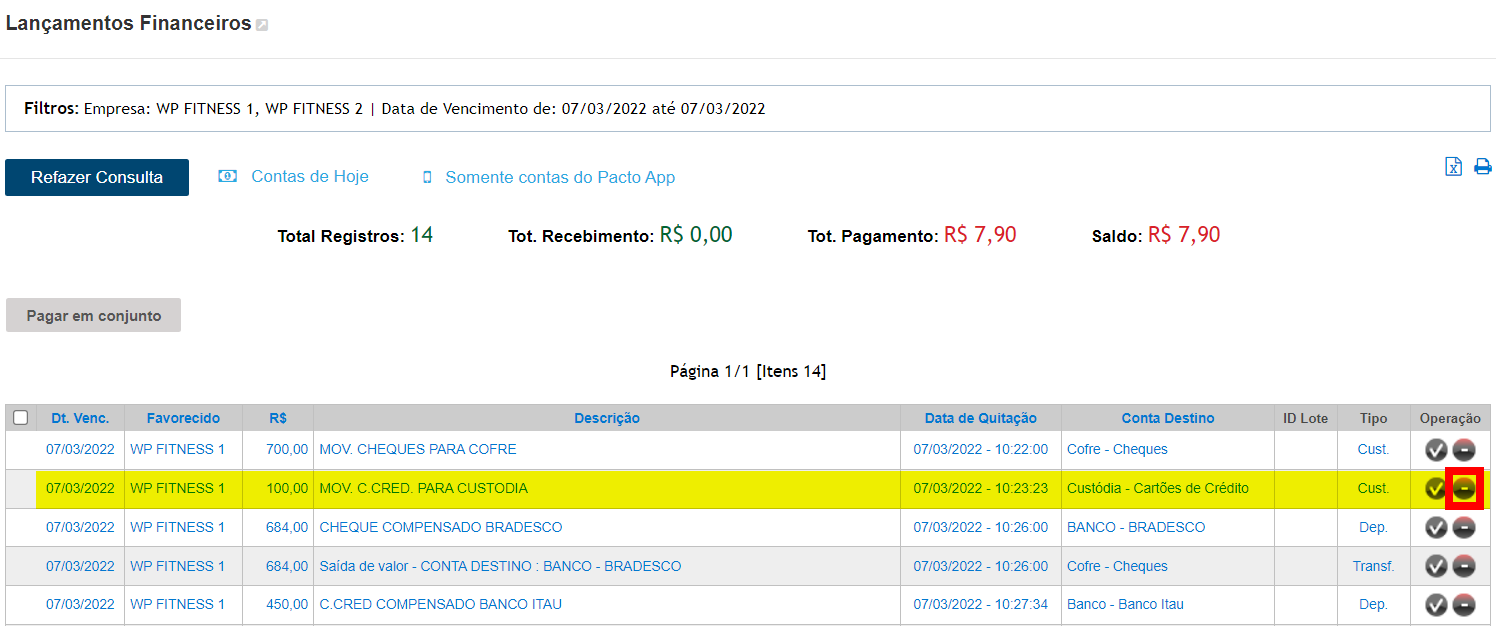Open popup icon beside Lançamentos Financeiros title
This screenshot has width=1496, height=626.
262,25
